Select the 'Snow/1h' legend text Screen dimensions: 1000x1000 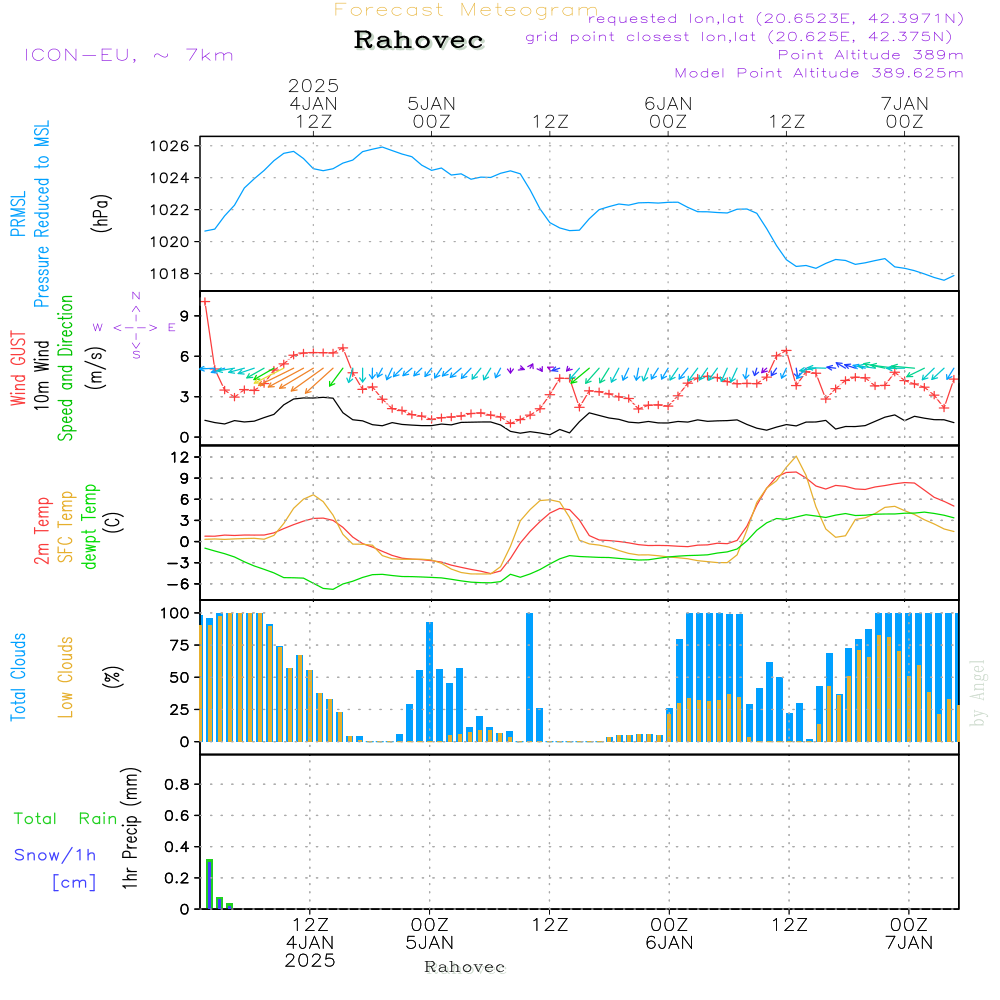tap(55, 855)
